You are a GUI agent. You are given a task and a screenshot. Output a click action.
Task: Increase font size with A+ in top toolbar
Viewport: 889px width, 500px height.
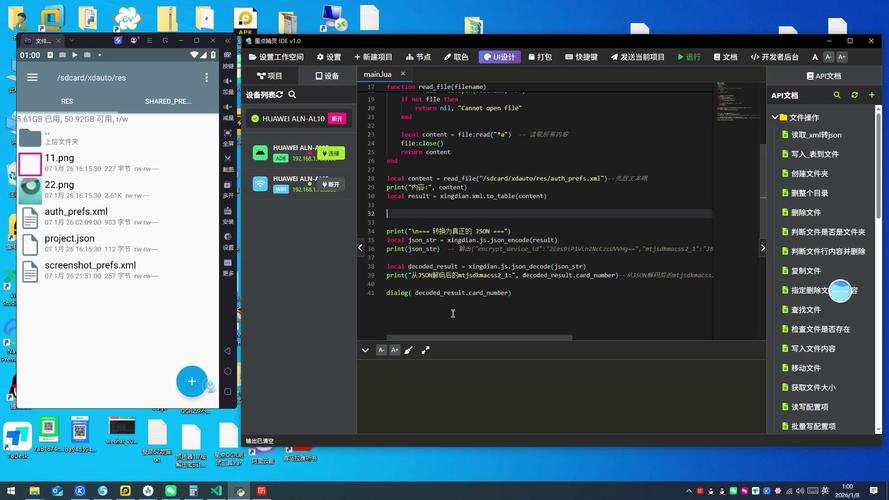click(842, 57)
